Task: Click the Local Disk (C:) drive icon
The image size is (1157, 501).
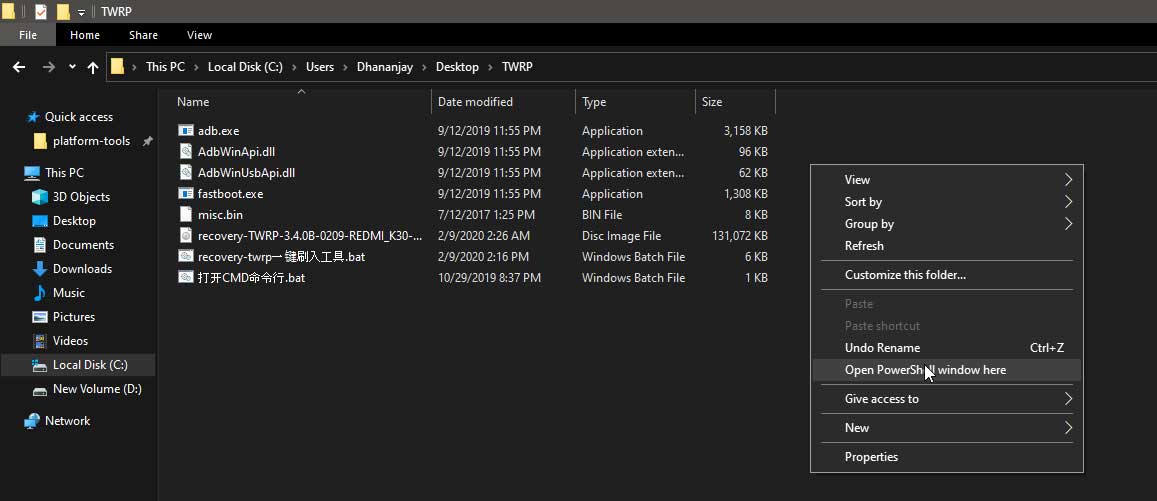Action: tap(40, 365)
